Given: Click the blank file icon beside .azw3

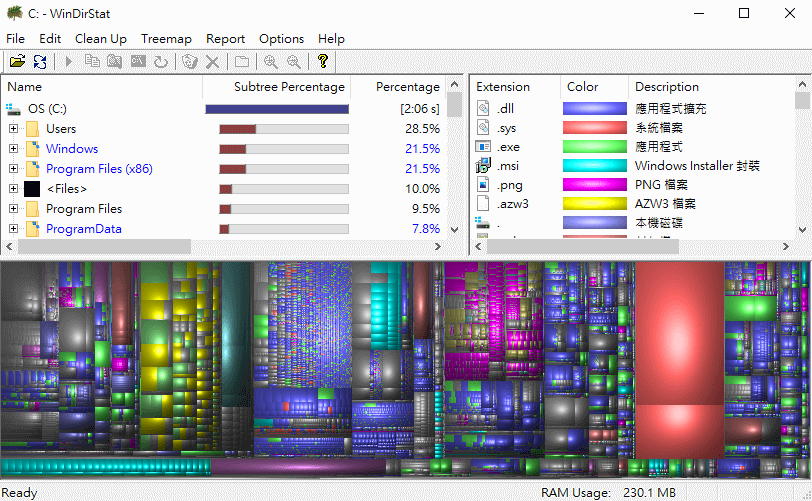Looking at the screenshot, I should 483,204.
